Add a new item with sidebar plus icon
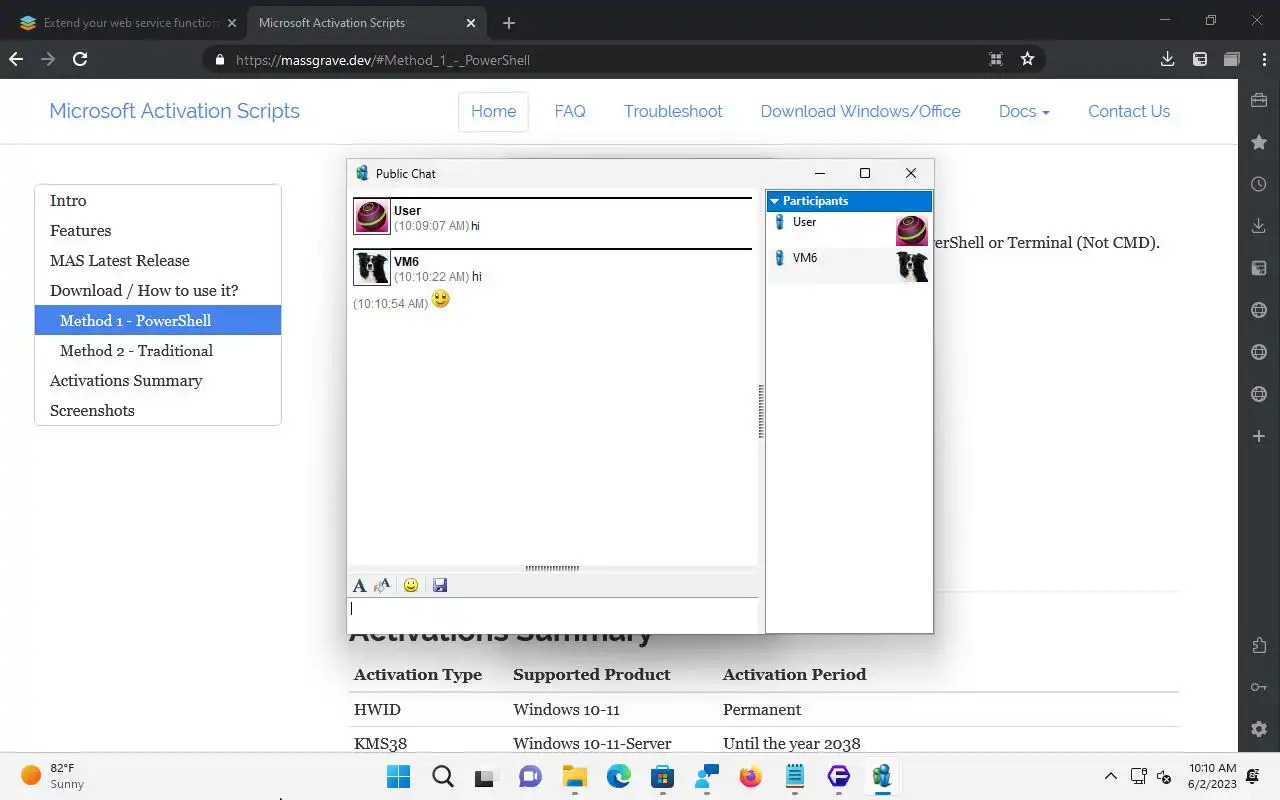 pos(1259,436)
